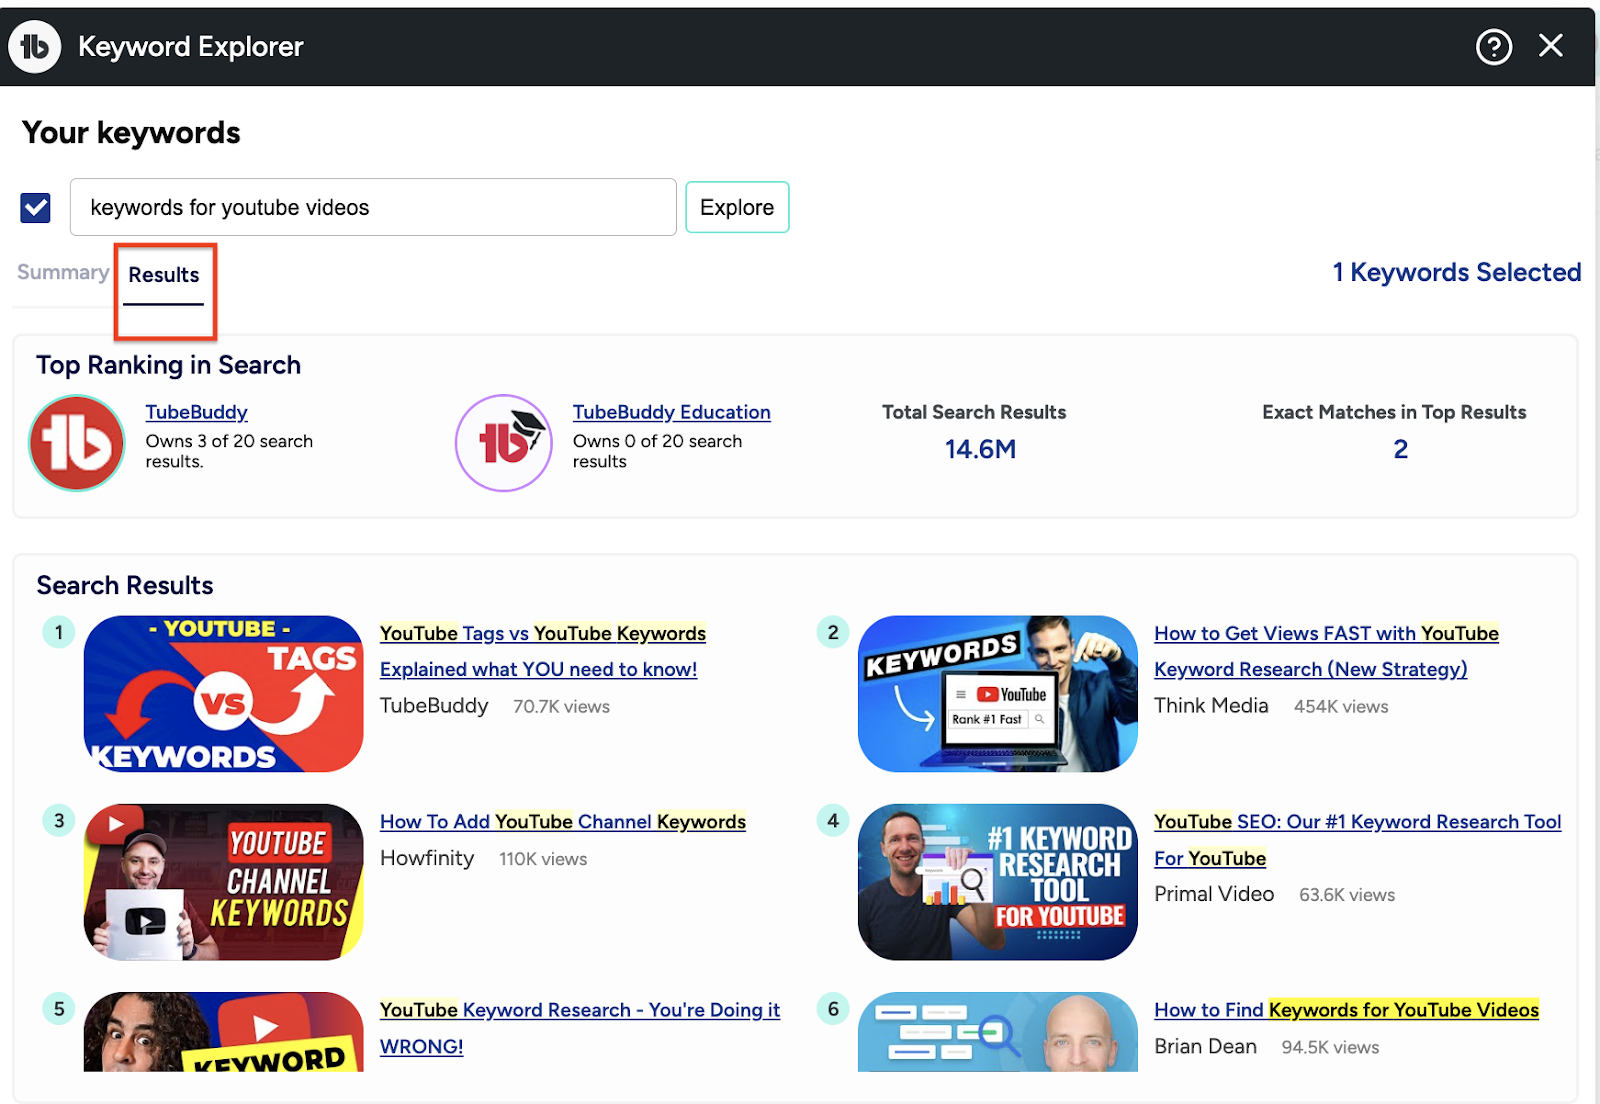Switch to the Summary tab
This screenshot has width=1600, height=1104.
[x=63, y=272]
